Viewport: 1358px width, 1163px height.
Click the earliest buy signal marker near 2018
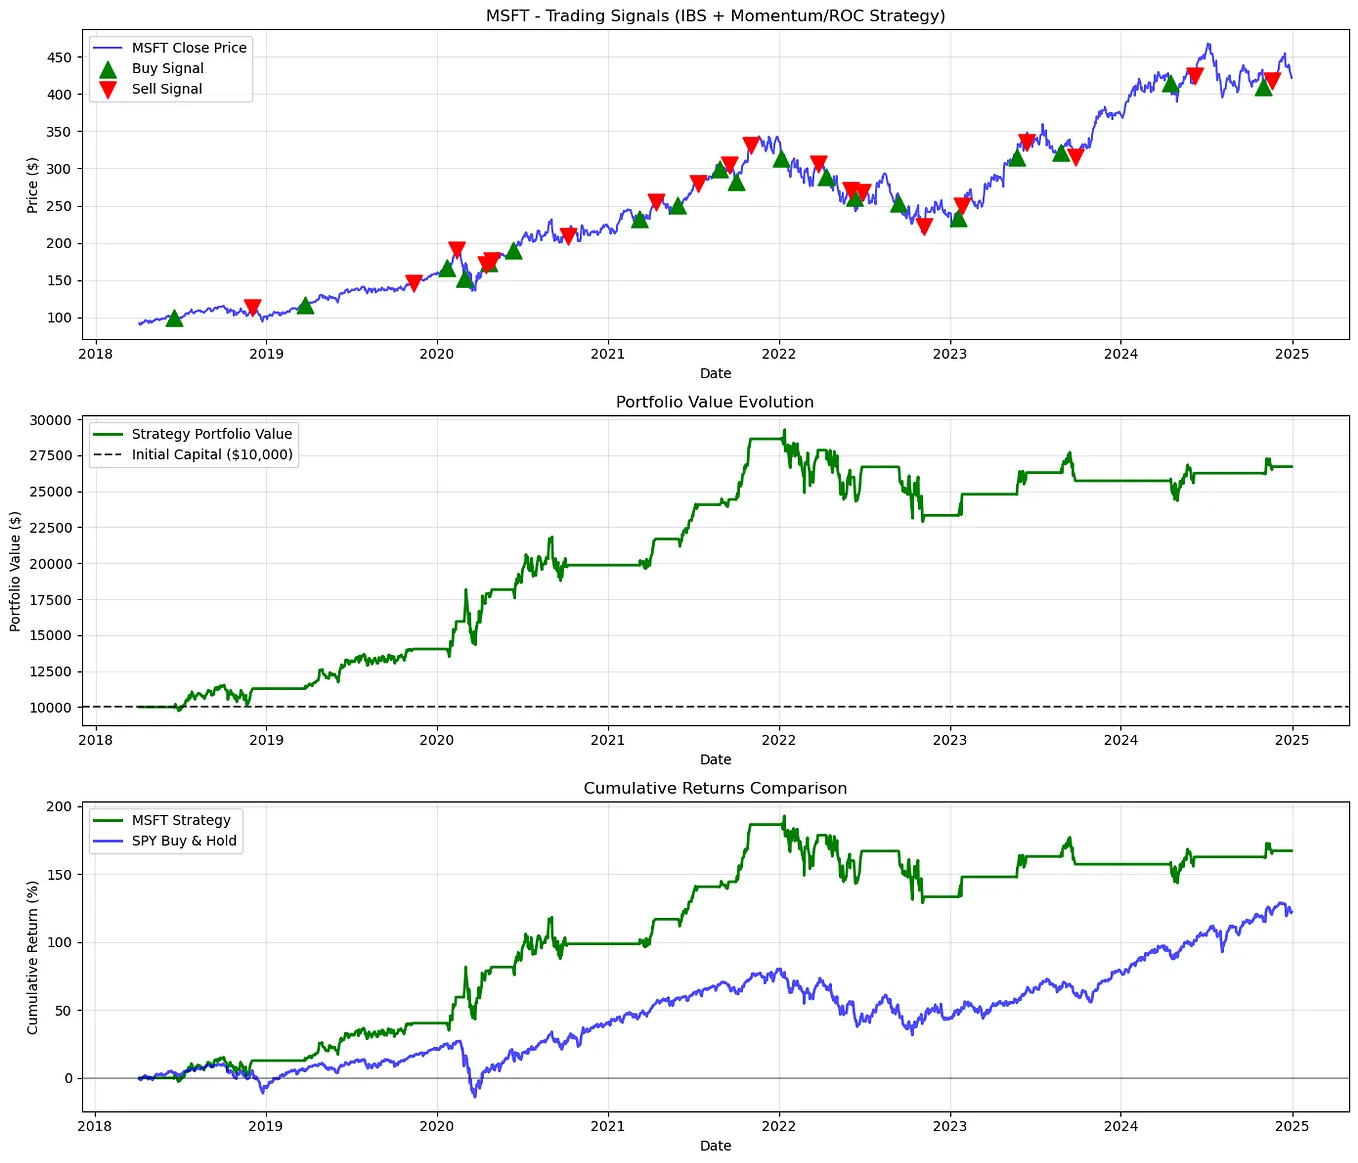(177, 318)
